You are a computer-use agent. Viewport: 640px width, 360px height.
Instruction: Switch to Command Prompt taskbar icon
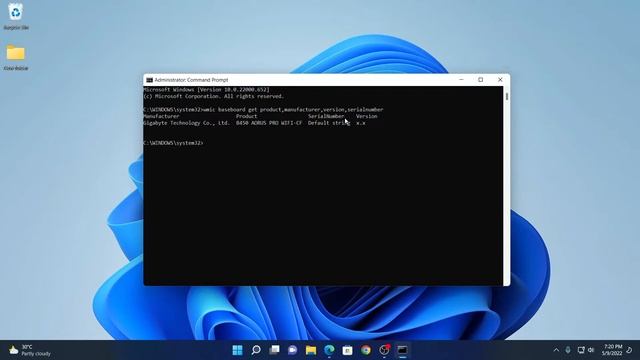402,350
